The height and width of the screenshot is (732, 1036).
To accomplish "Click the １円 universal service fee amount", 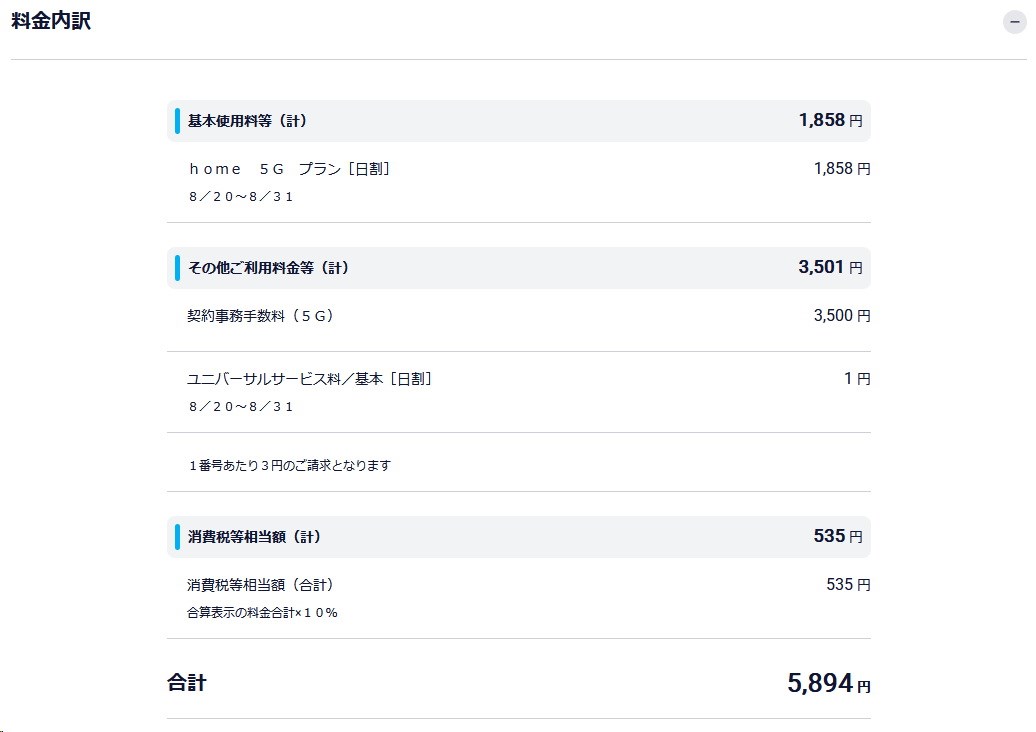I will (858, 378).
